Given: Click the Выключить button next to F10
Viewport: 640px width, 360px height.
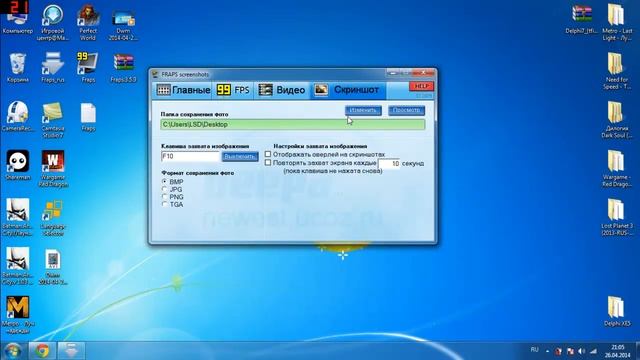Looking at the screenshot, I should coord(240,156).
